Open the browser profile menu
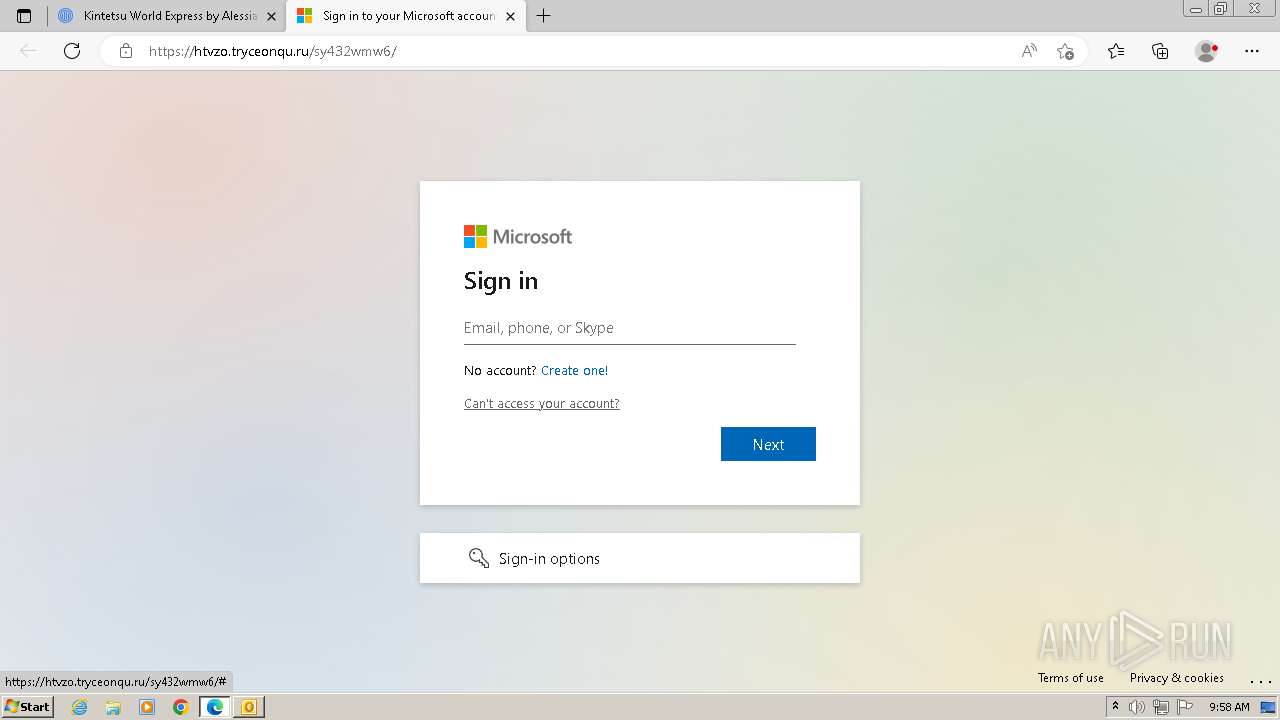Screen dimensions: 1280x720 (1206, 51)
